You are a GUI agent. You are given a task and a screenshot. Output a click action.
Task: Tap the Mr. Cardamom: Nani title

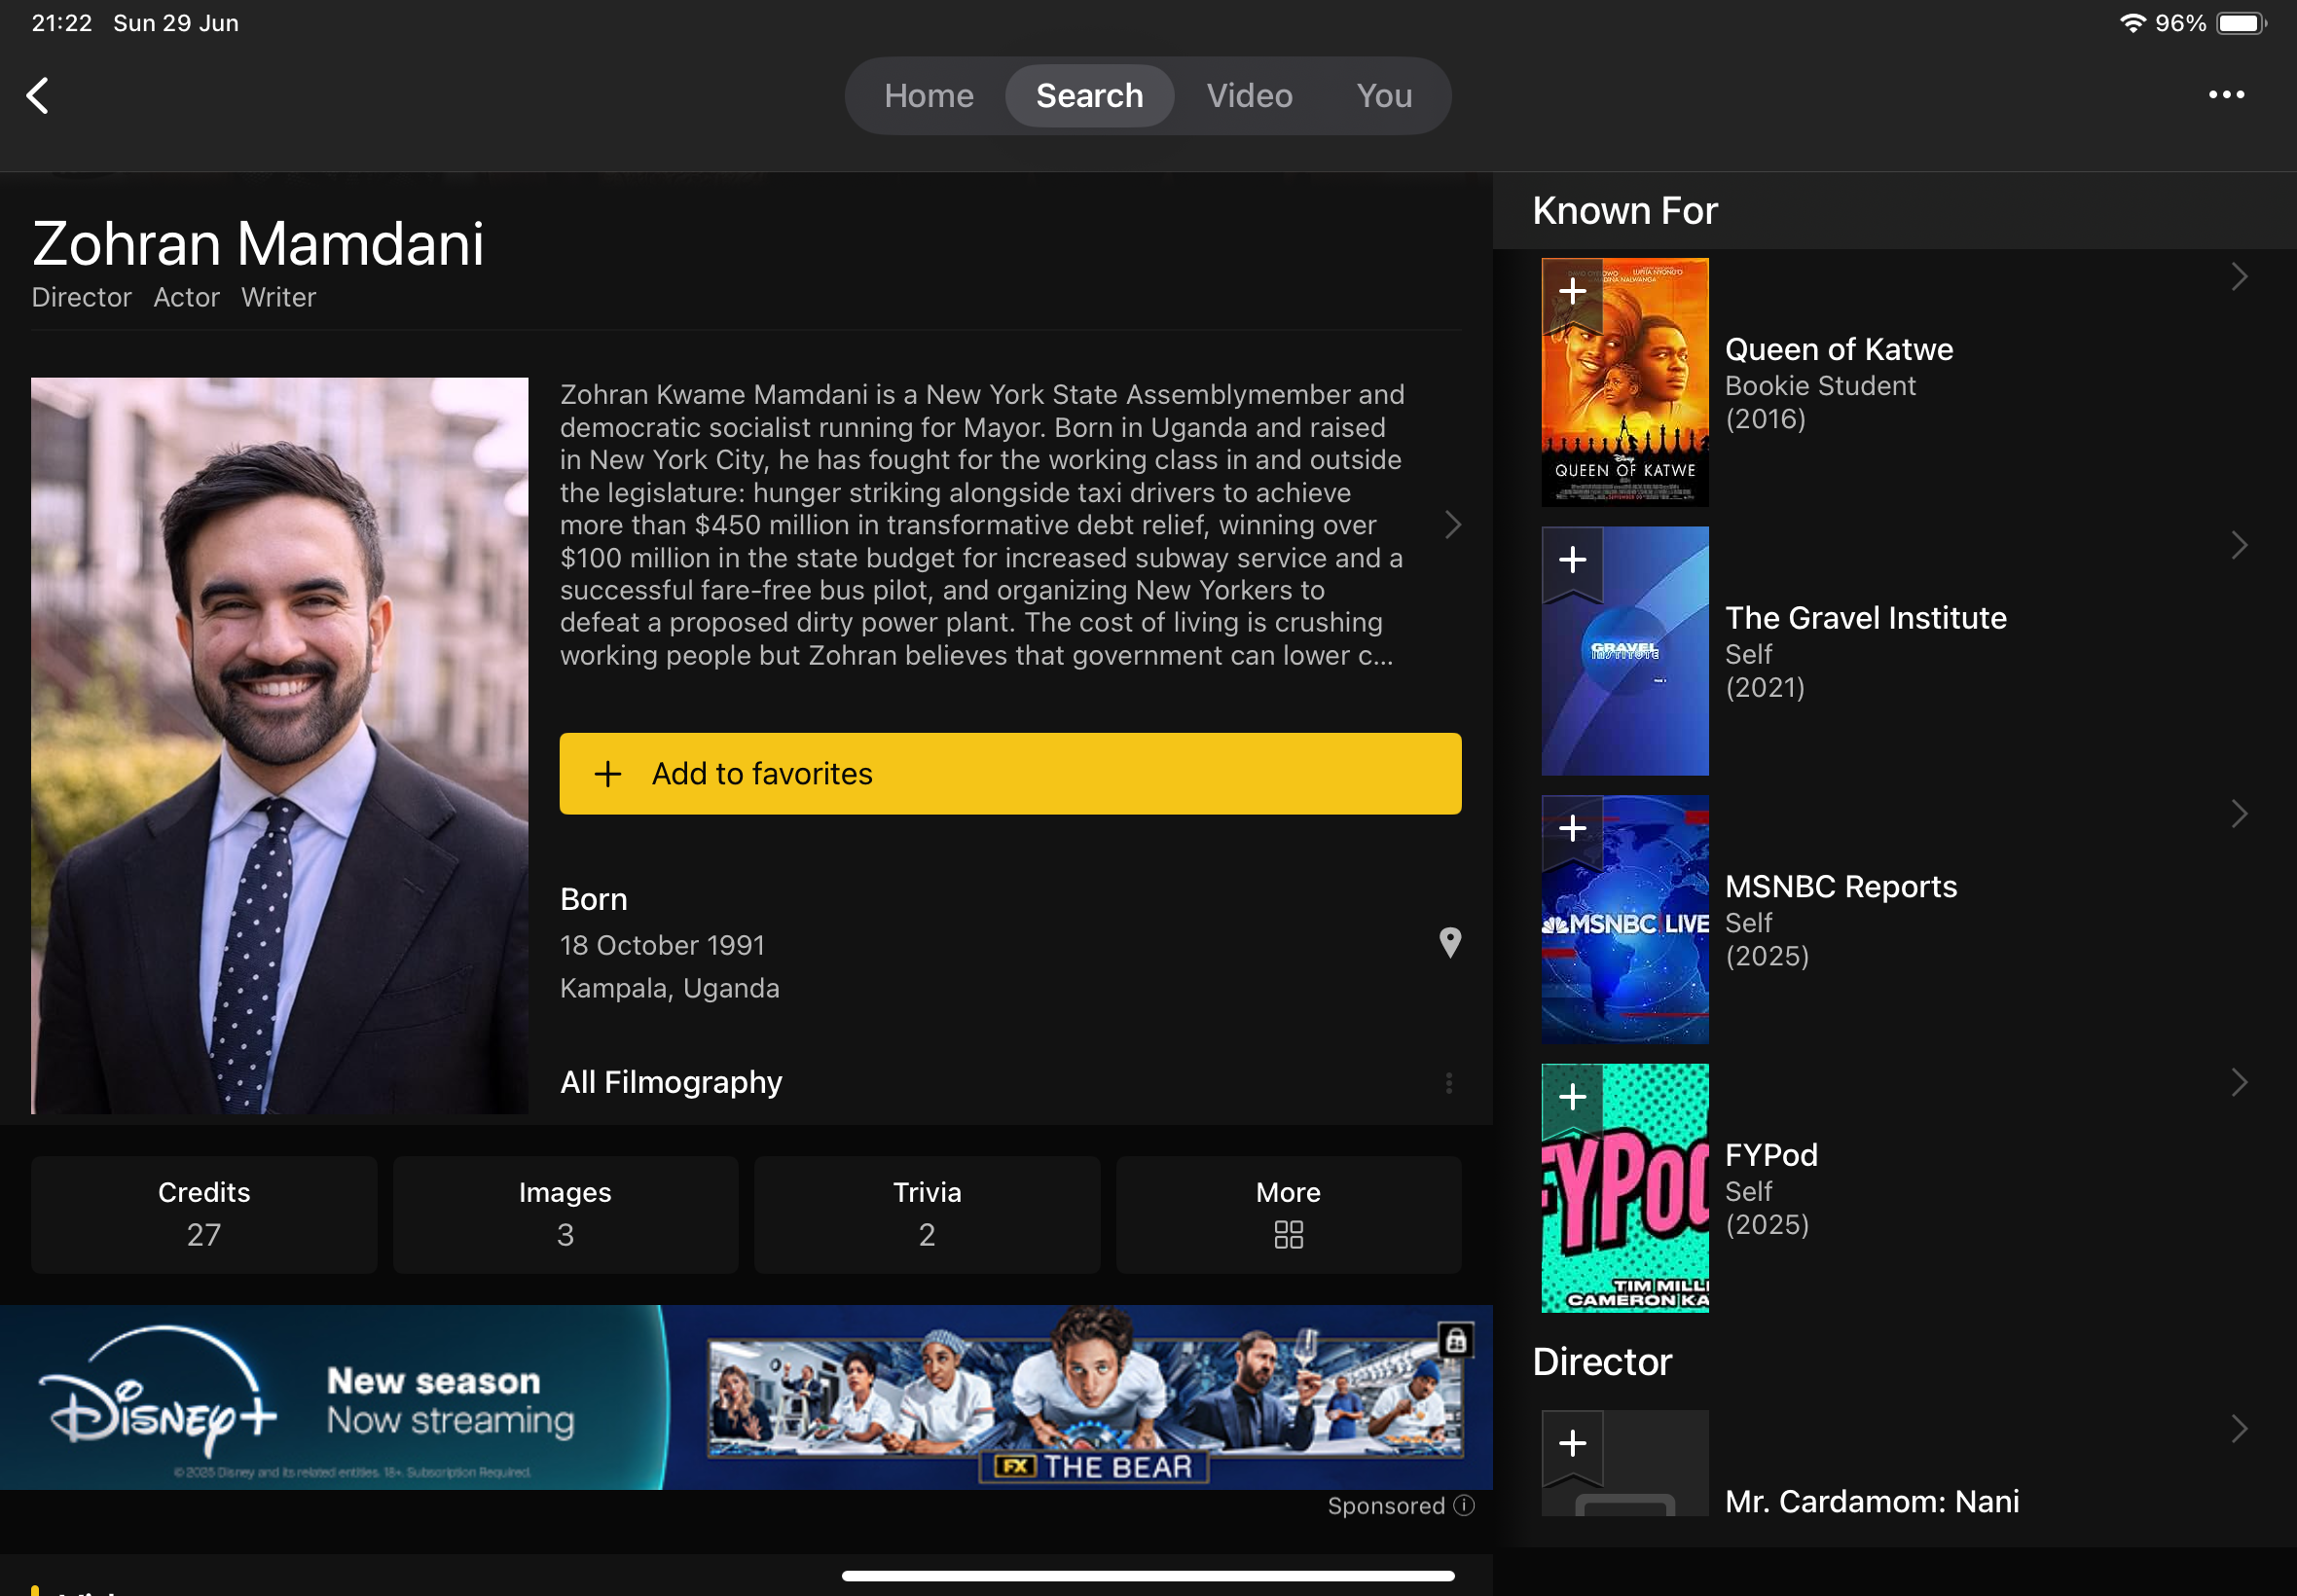point(1872,1502)
